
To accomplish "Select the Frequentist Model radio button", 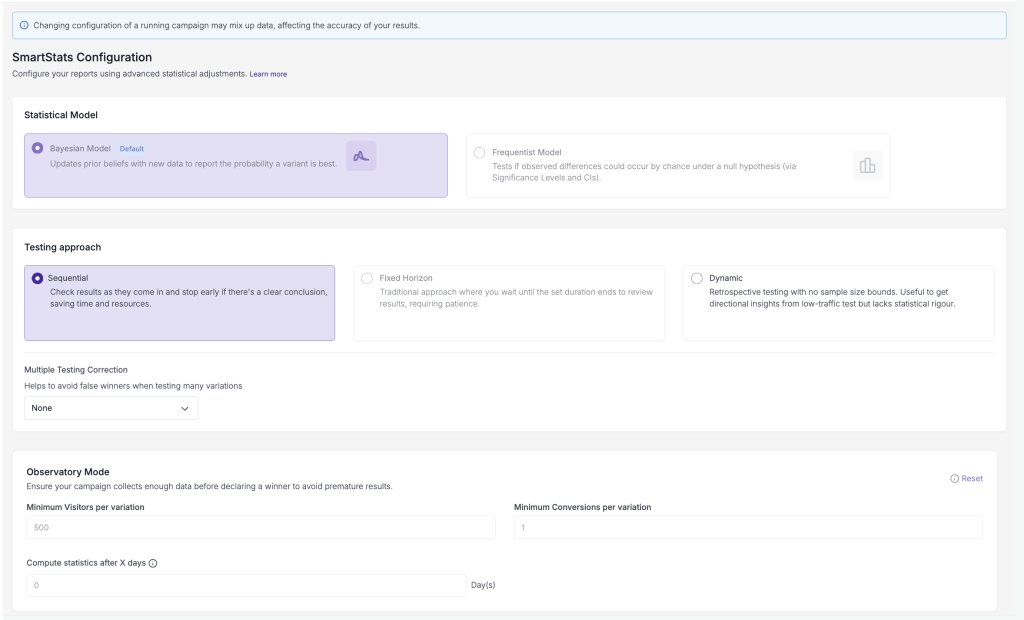I will pos(479,152).
